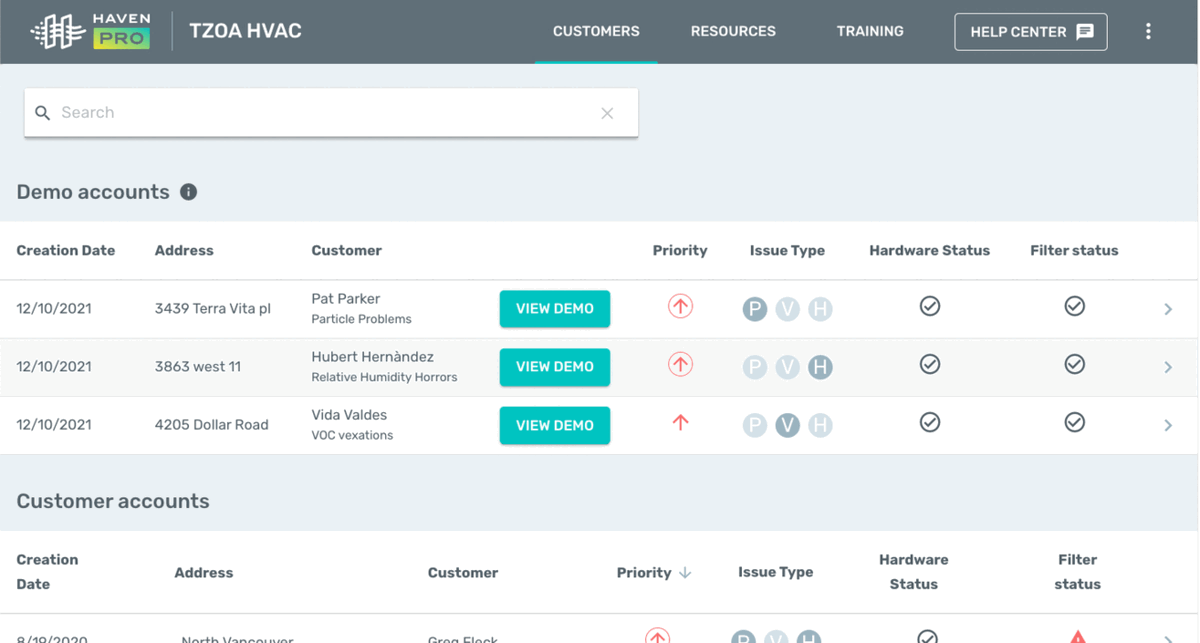
Task: Click the Relative Humidity Horrors subtitle
Action: 385,378
